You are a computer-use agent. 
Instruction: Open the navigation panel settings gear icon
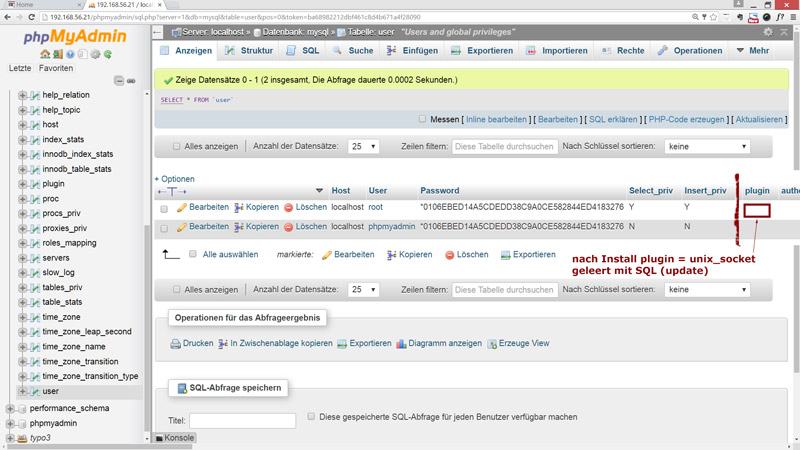pyautogui.click(x=95, y=54)
